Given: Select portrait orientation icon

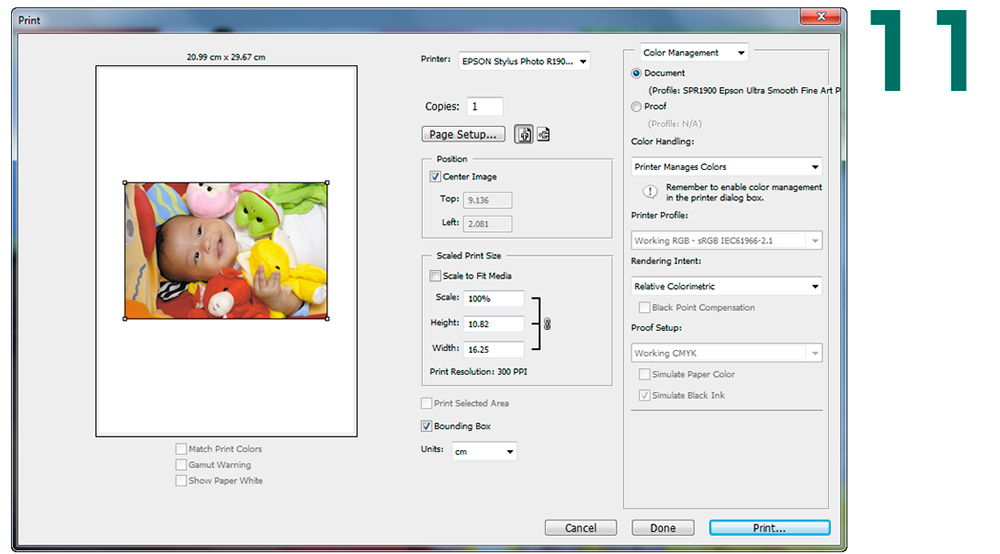Looking at the screenshot, I should (x=523, y=135).
